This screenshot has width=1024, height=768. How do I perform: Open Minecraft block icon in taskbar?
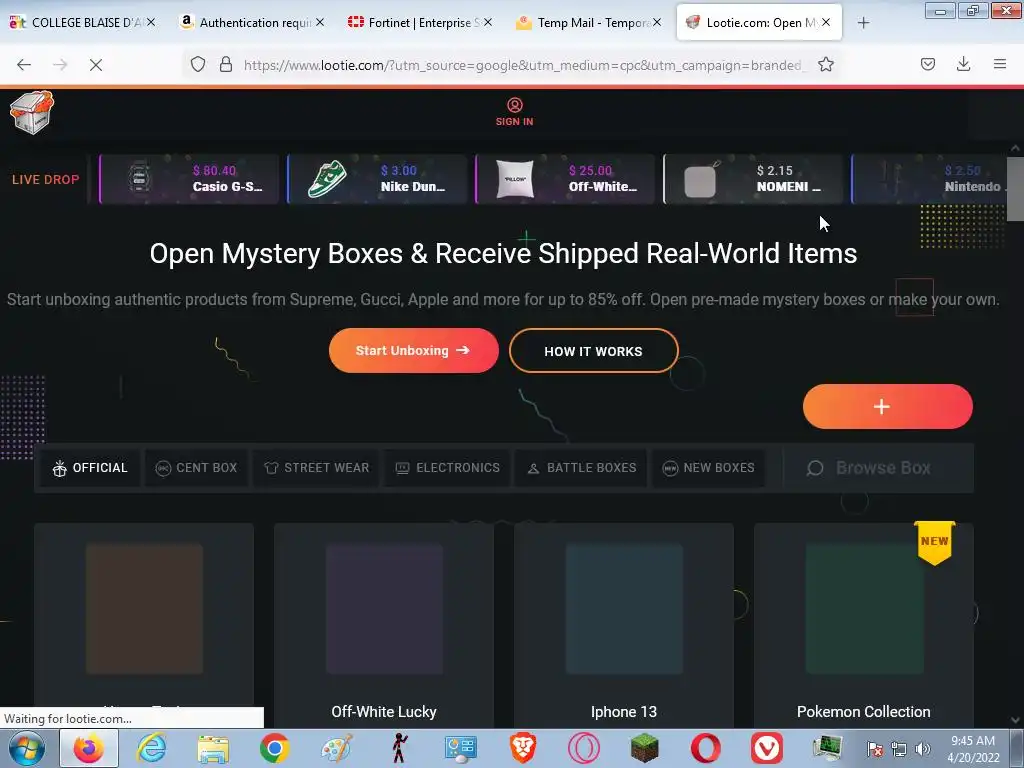click(x=645, y=748)
